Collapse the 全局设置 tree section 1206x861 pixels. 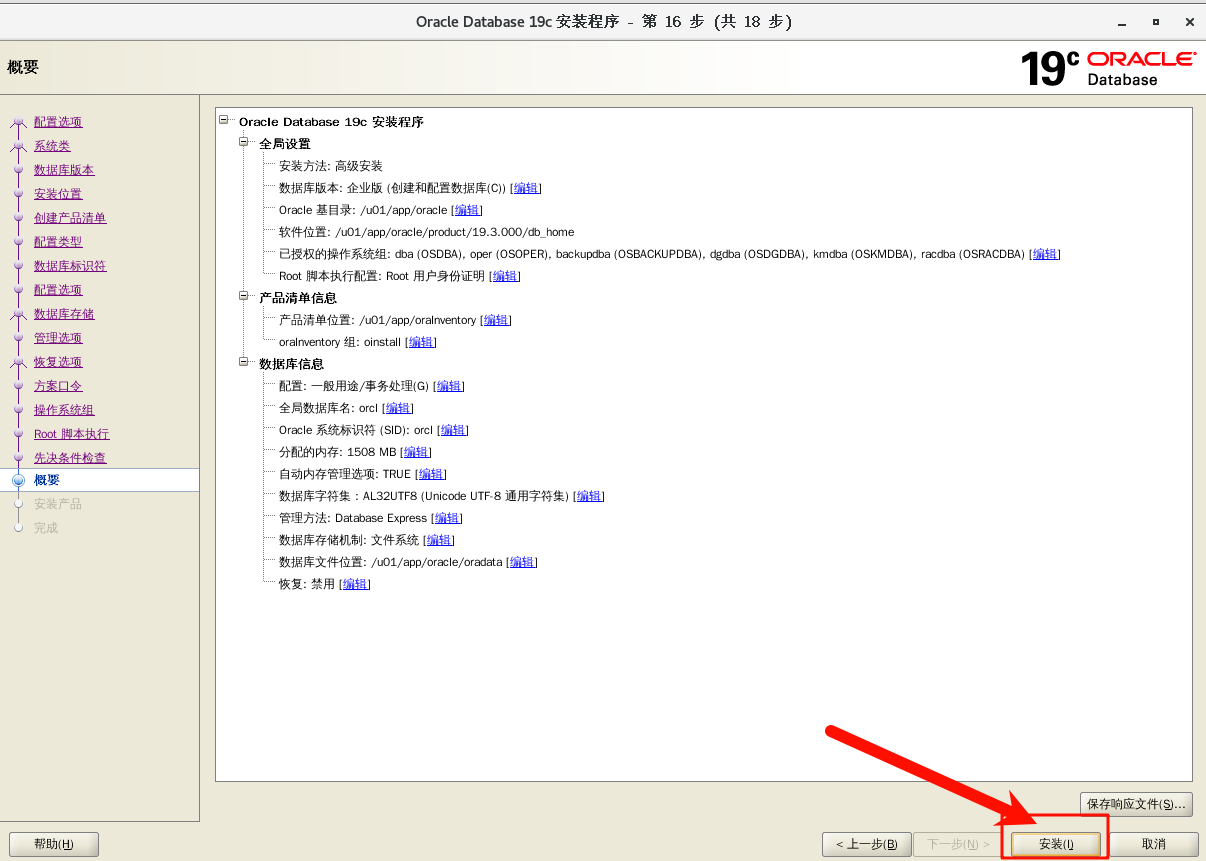(244, 143)
